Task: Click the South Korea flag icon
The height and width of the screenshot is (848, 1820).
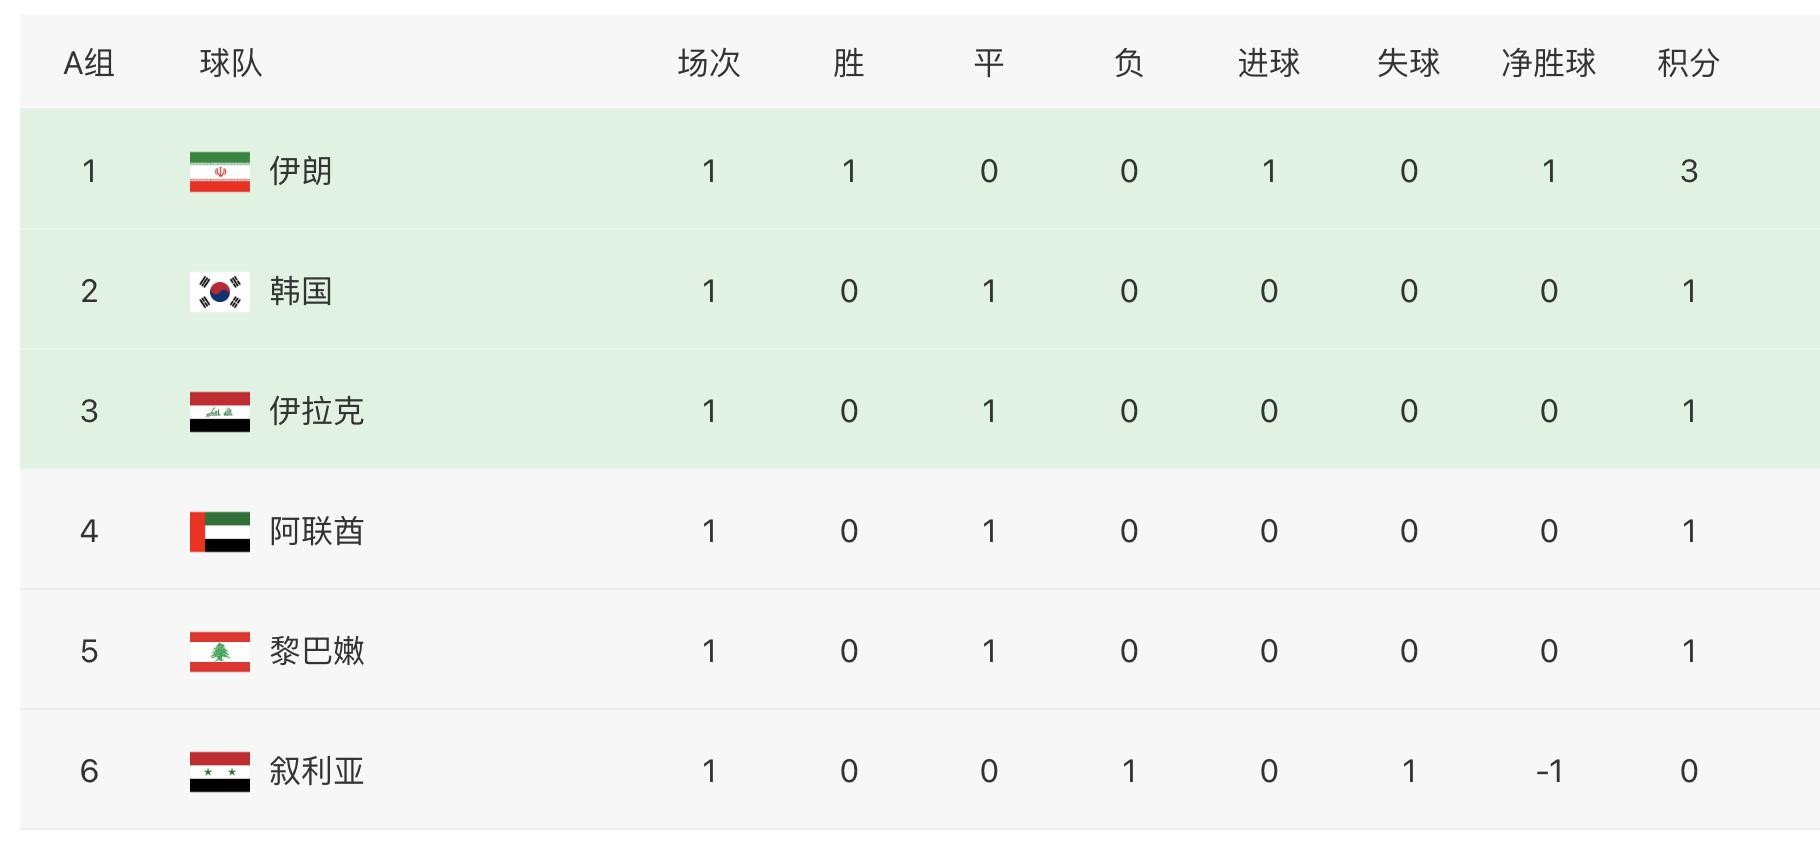Action: [220, 291]
